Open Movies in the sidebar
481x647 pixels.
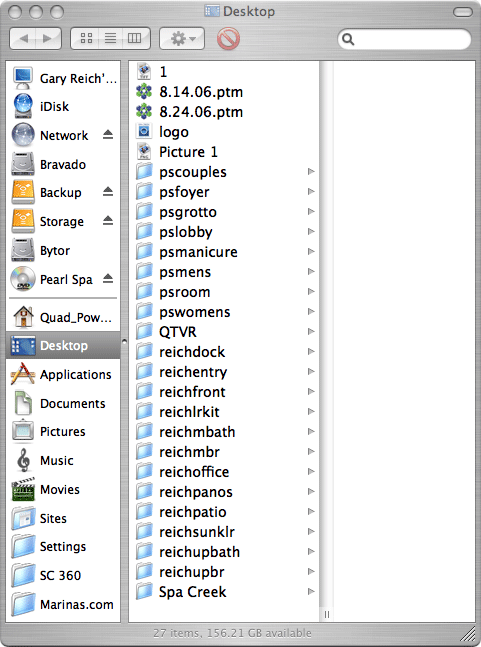[64, 489]
